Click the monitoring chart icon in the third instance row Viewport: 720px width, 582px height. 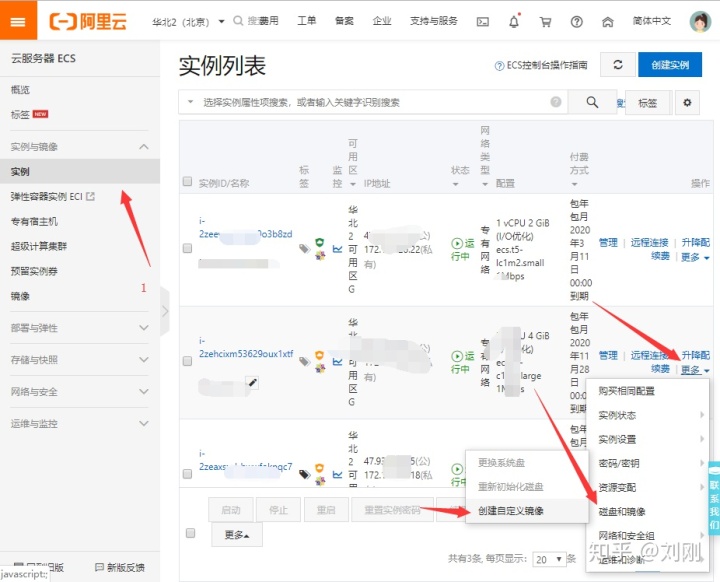coord(338,474)
